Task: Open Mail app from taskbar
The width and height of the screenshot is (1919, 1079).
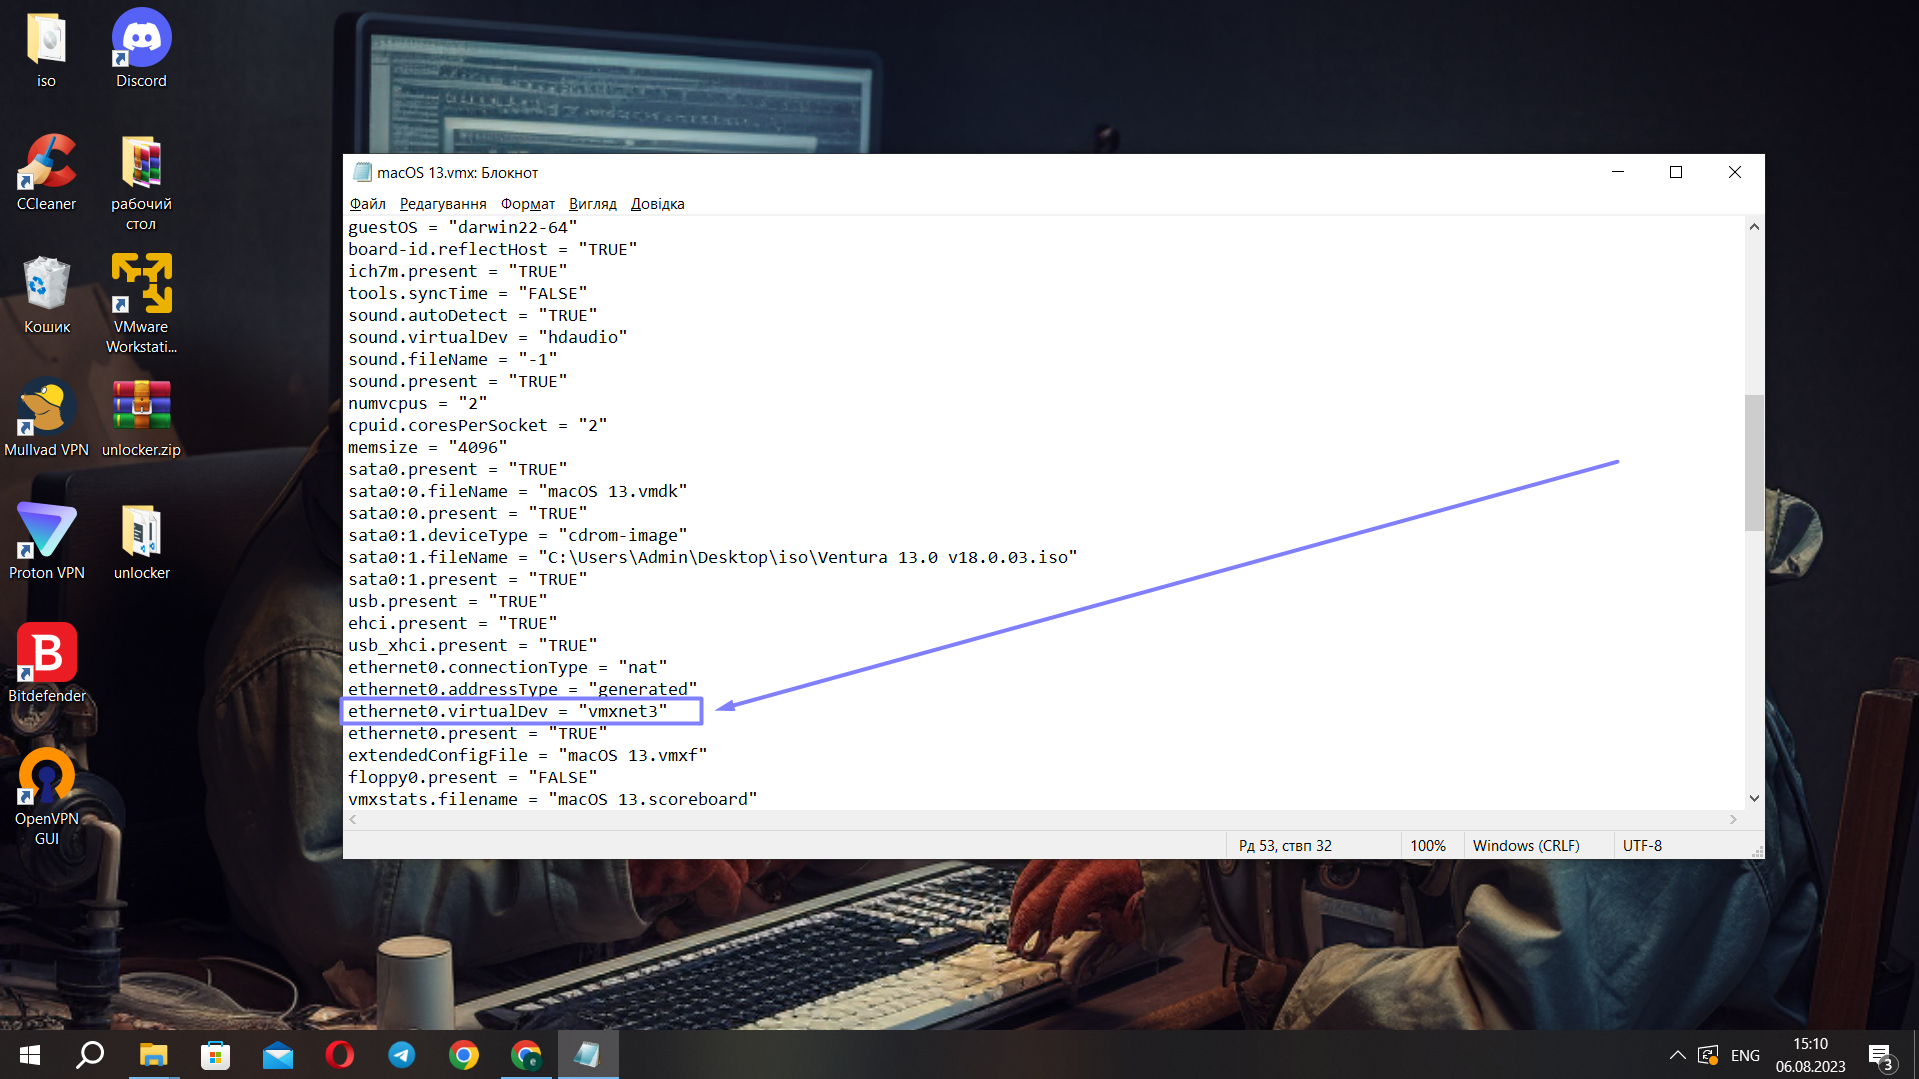Action: pos(277,1055)
